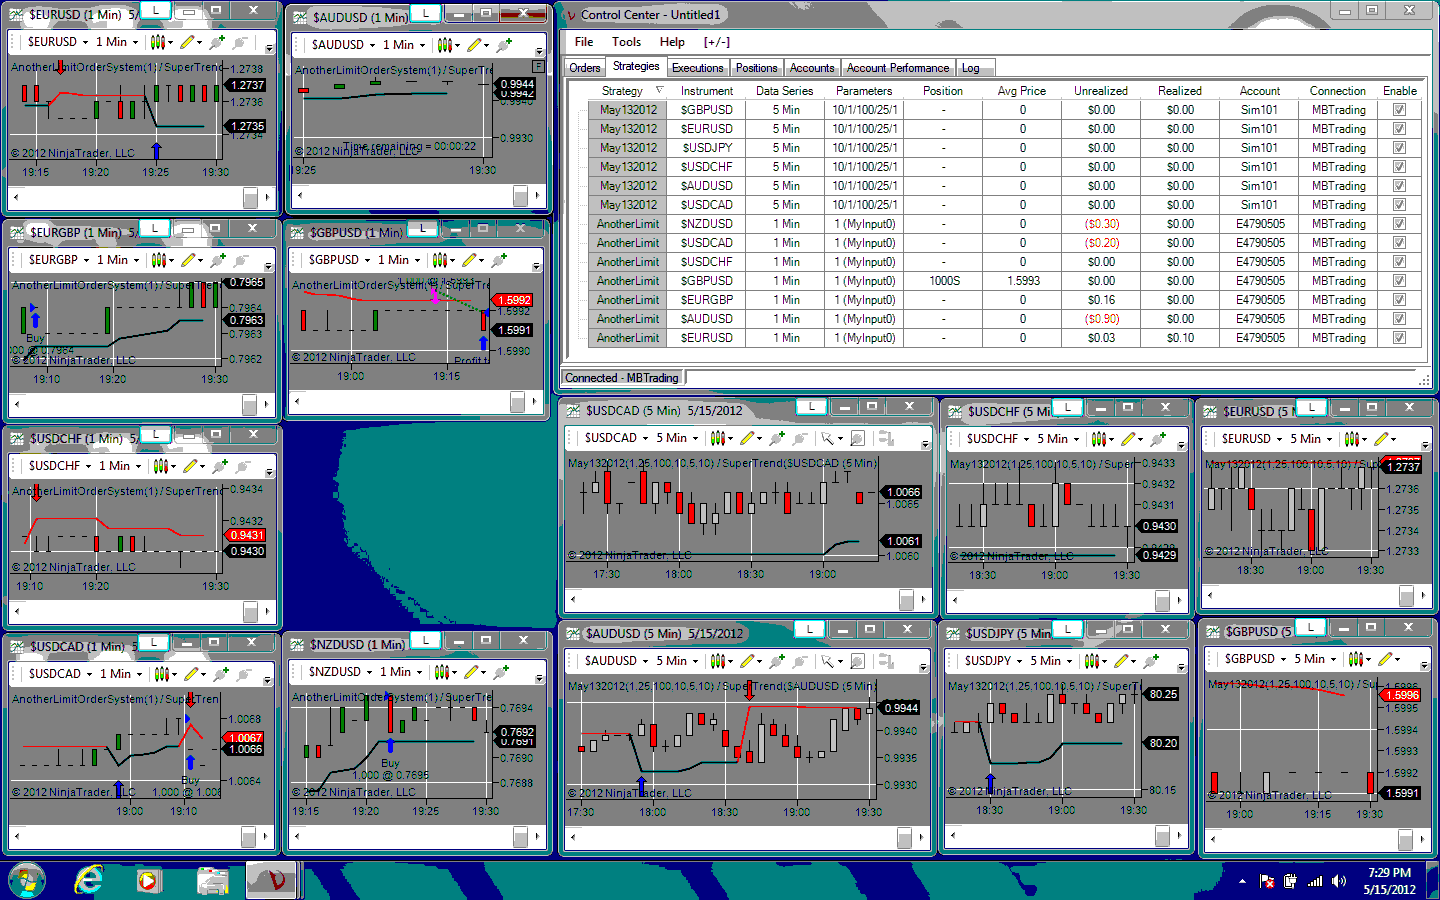The image size is (1440, 900).
Task: Click the last greyed icon in $USDCAD 5 Min toolbar
Action: coord(885,438)
